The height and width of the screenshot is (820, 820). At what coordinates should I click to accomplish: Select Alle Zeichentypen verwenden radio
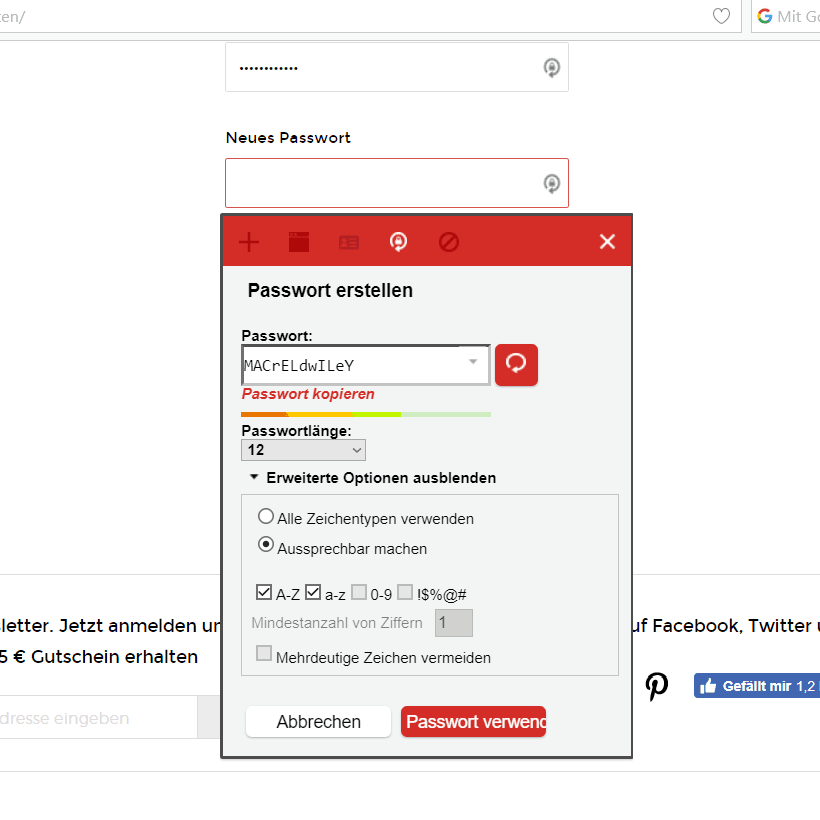tap(266, 517)
